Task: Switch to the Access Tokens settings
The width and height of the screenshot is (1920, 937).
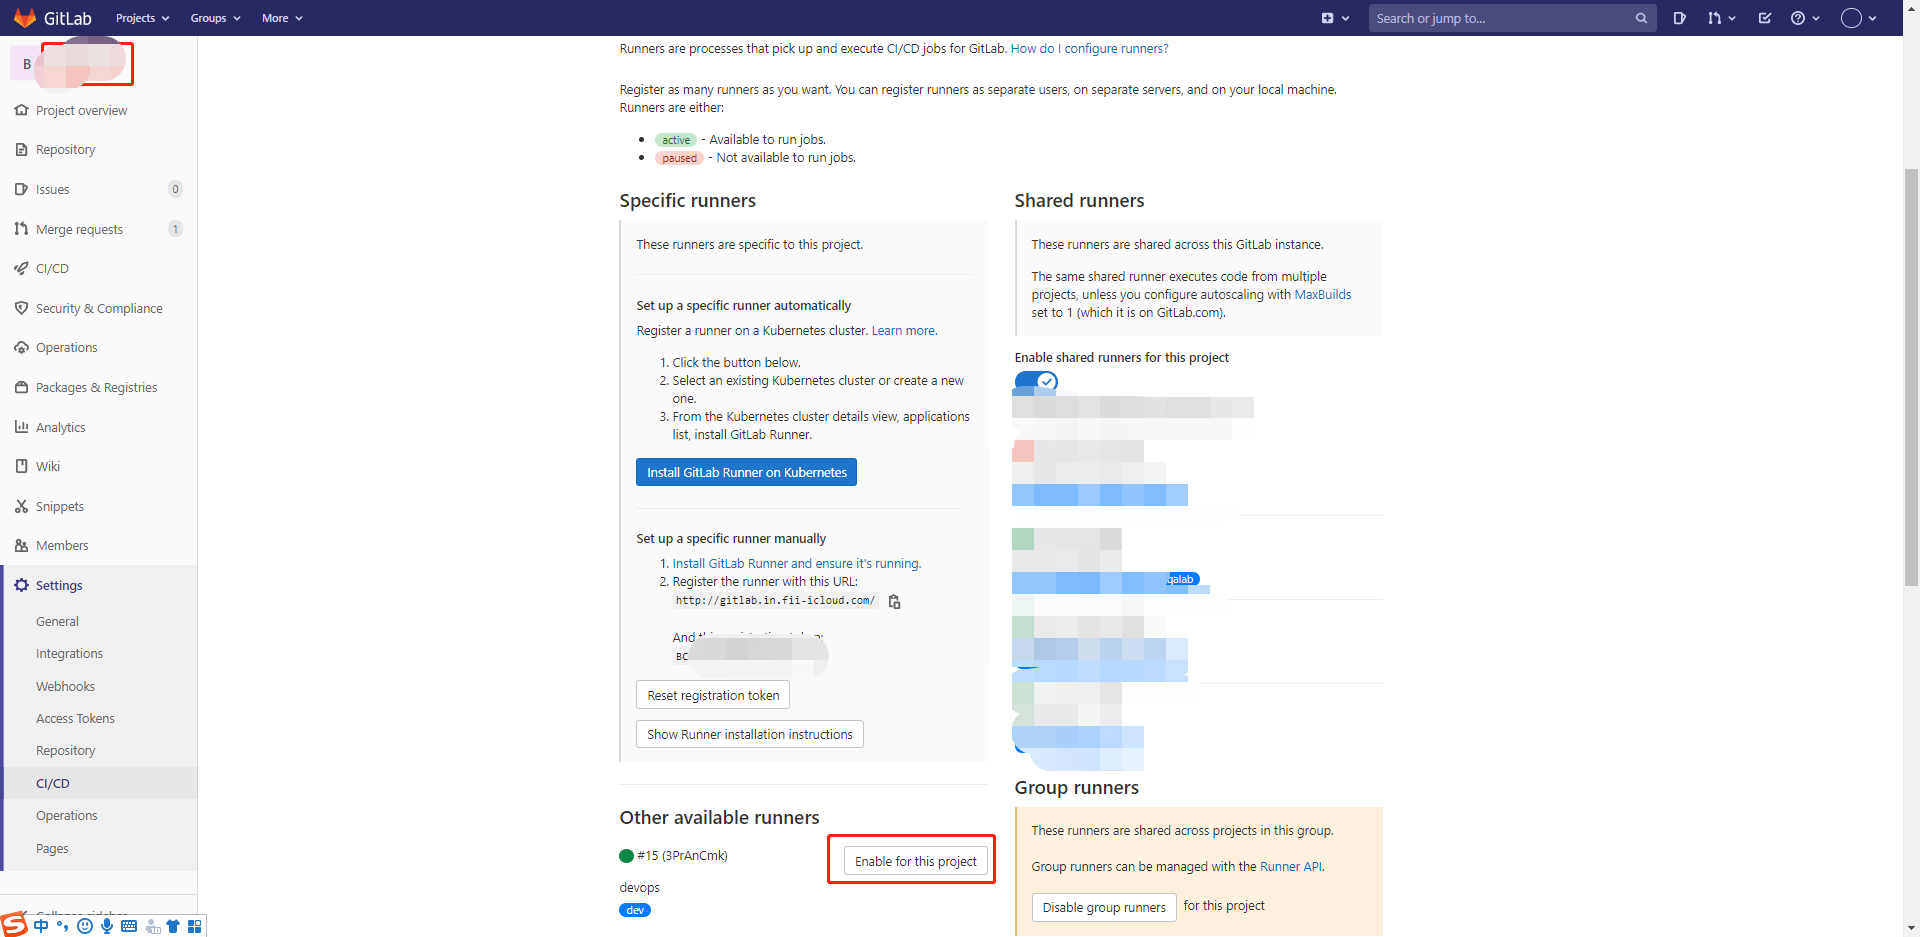Action: (x=75, y=718)
